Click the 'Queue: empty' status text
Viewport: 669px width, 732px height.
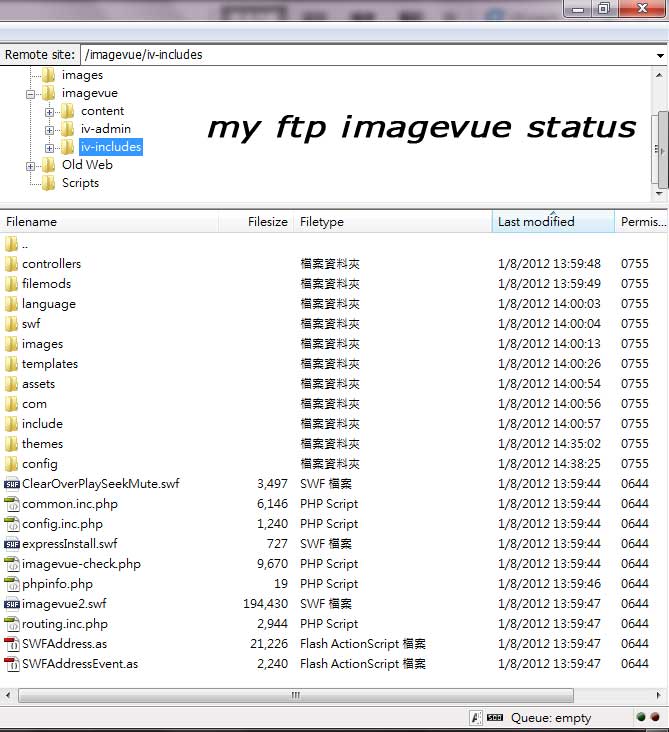tap(551, 718)
